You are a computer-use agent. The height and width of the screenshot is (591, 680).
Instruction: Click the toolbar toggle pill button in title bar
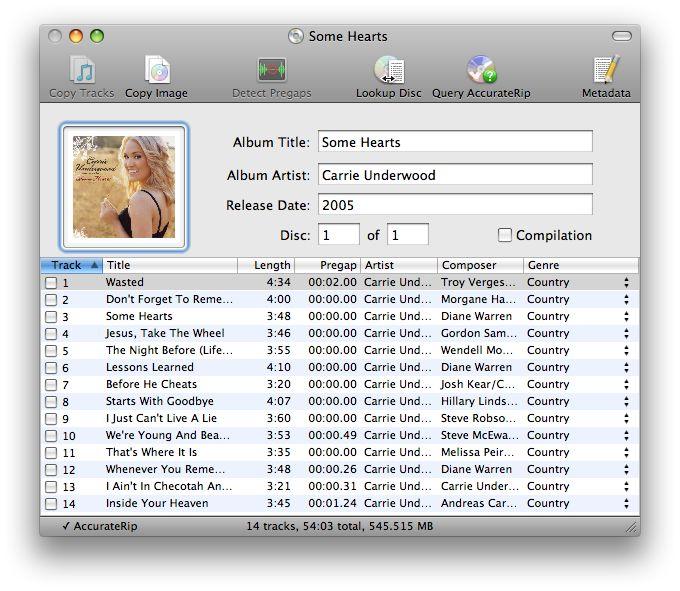[621, 36]
